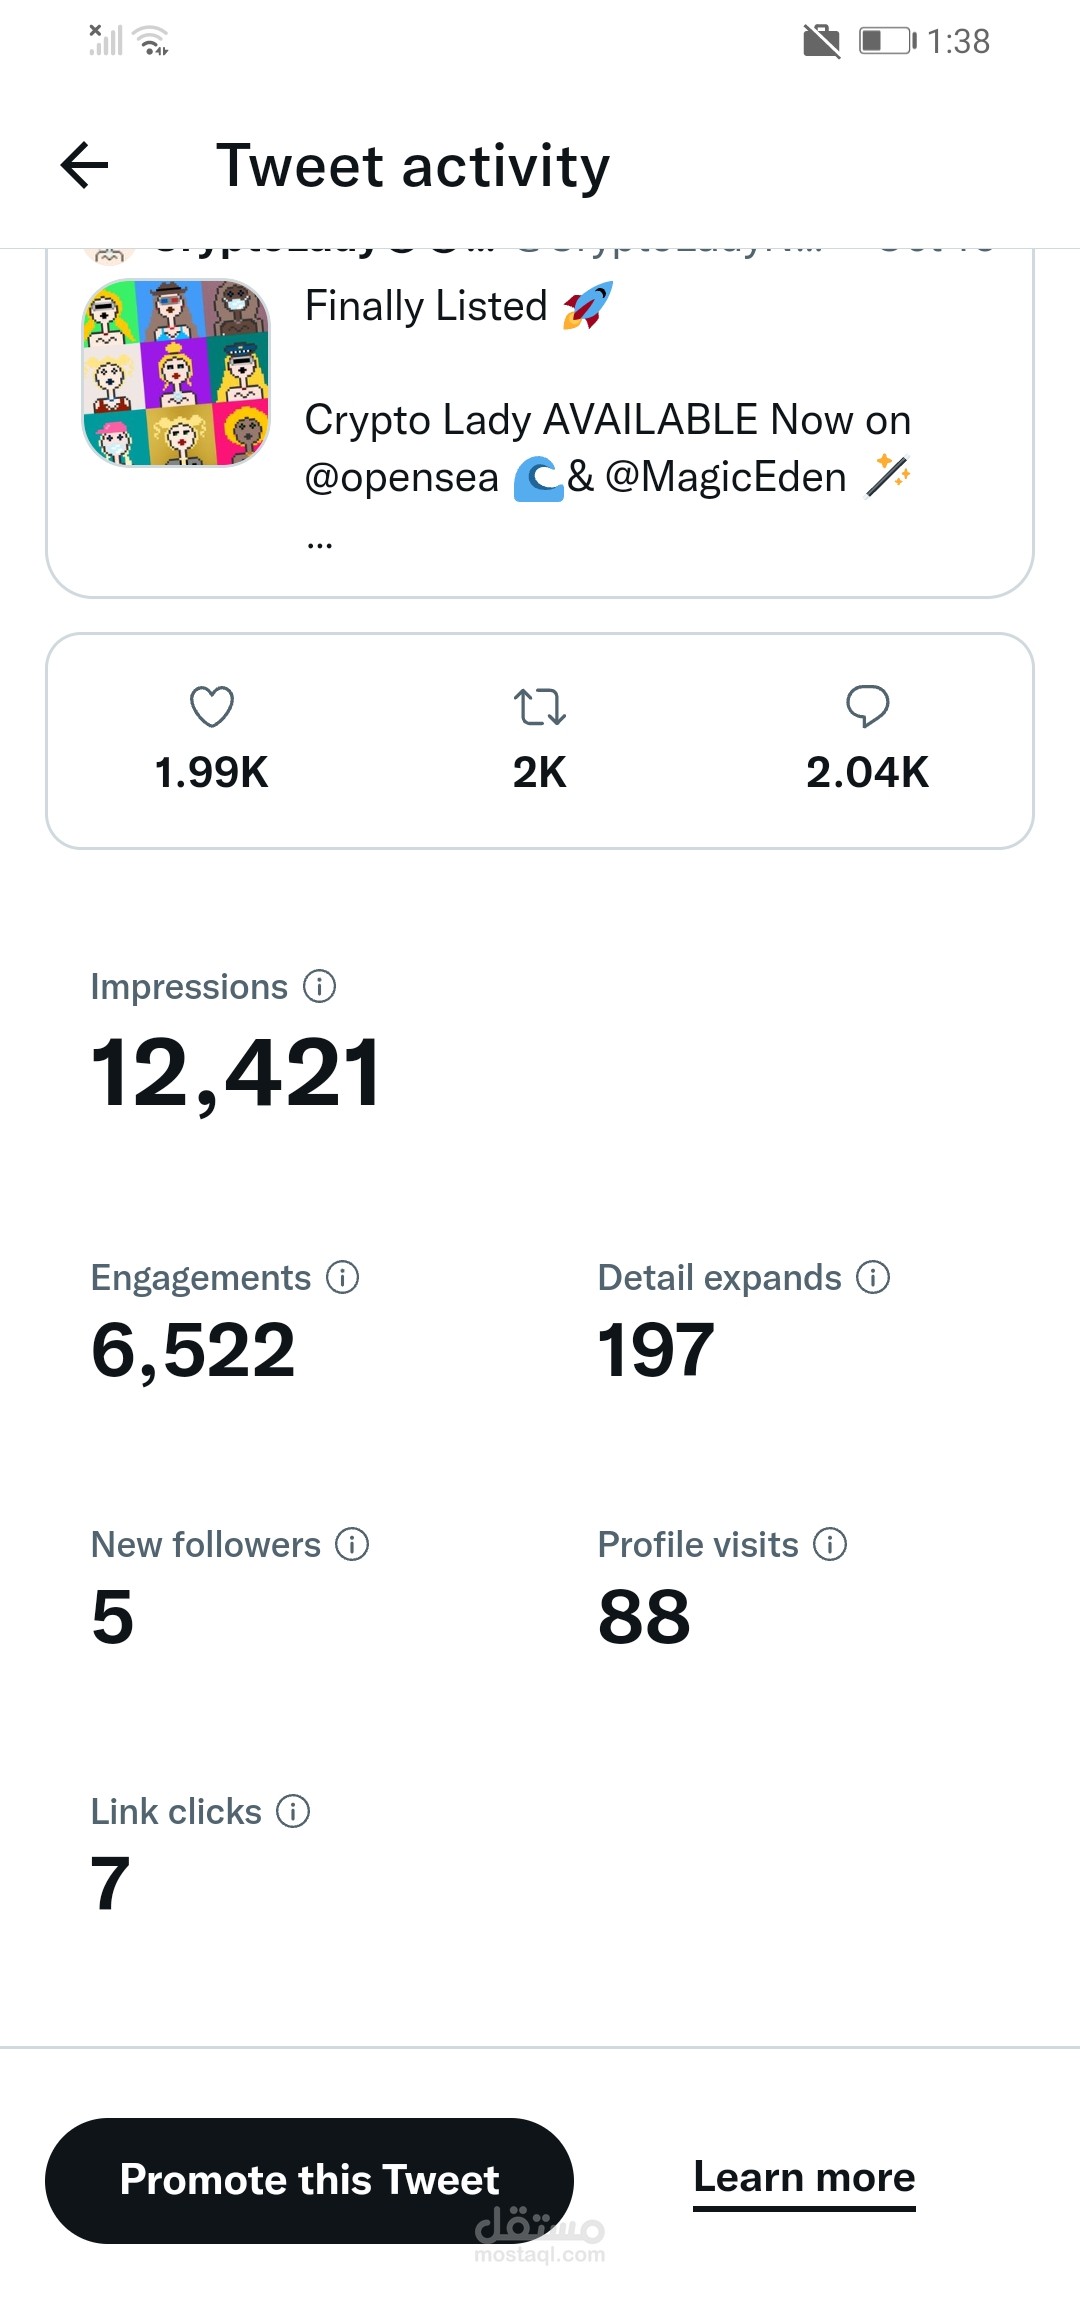Open the Profile visits info icon
The image size is (1080, 2312).
pos(830,1544)
